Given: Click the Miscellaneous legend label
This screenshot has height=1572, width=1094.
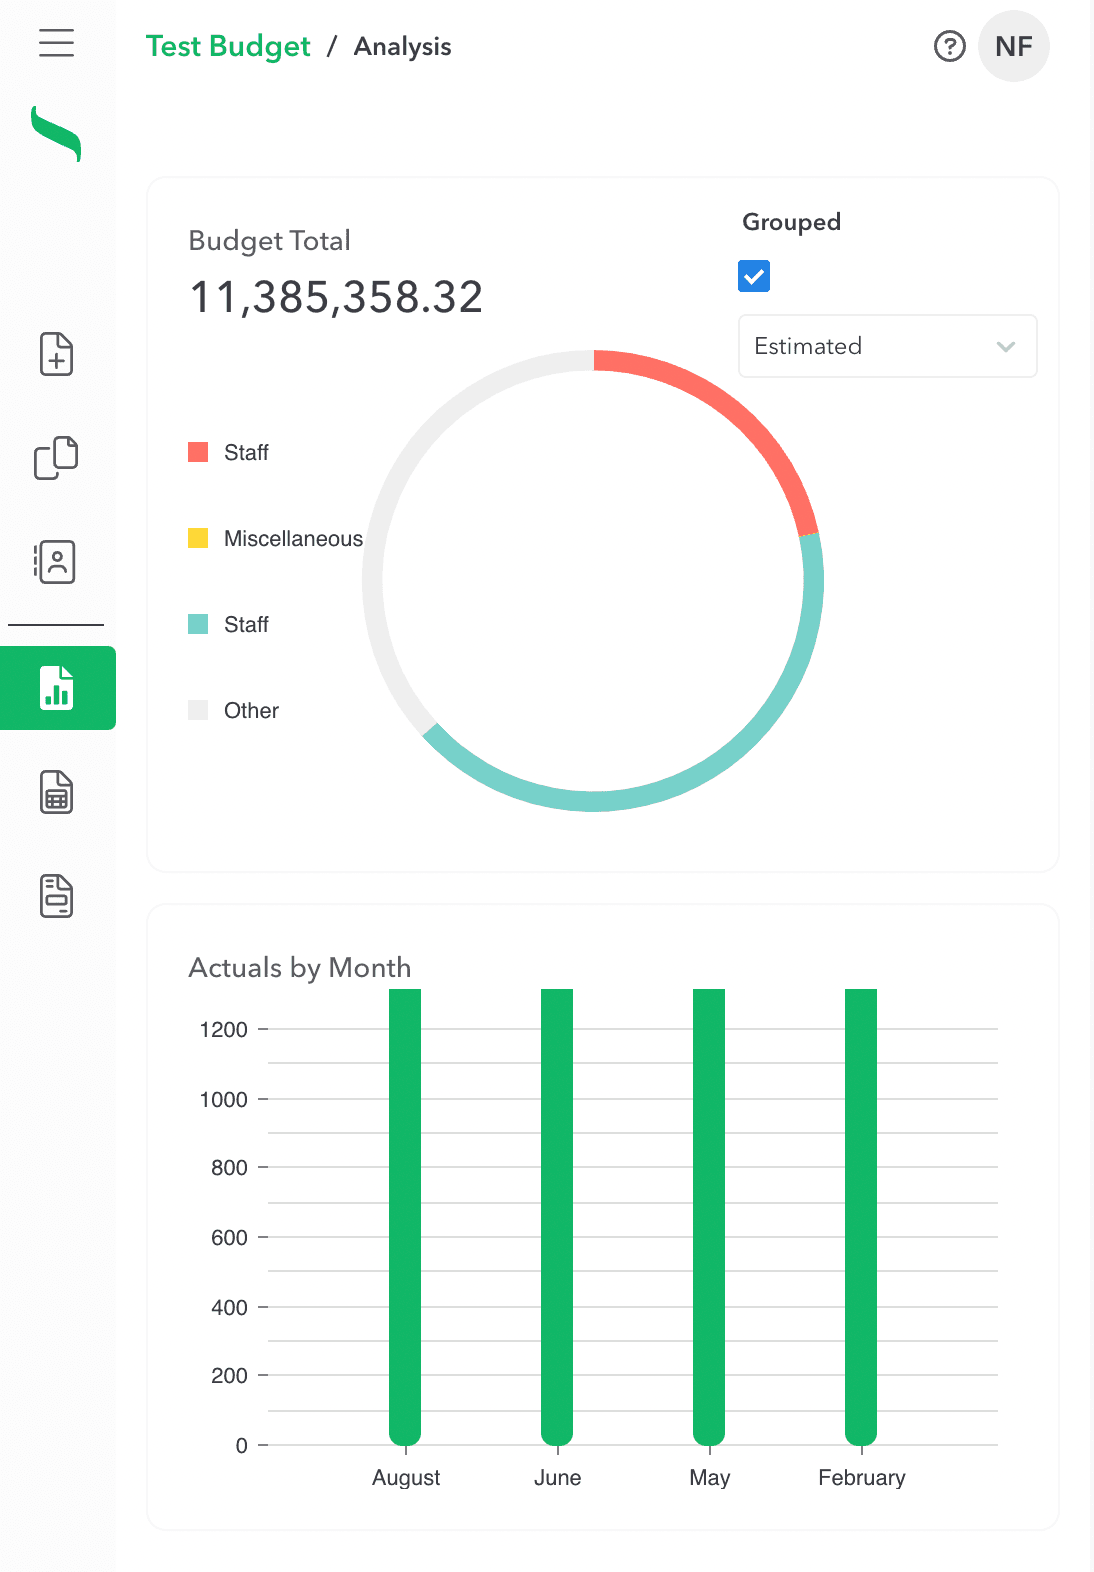Looking at the screenshot, I should (x=293, y=538).
